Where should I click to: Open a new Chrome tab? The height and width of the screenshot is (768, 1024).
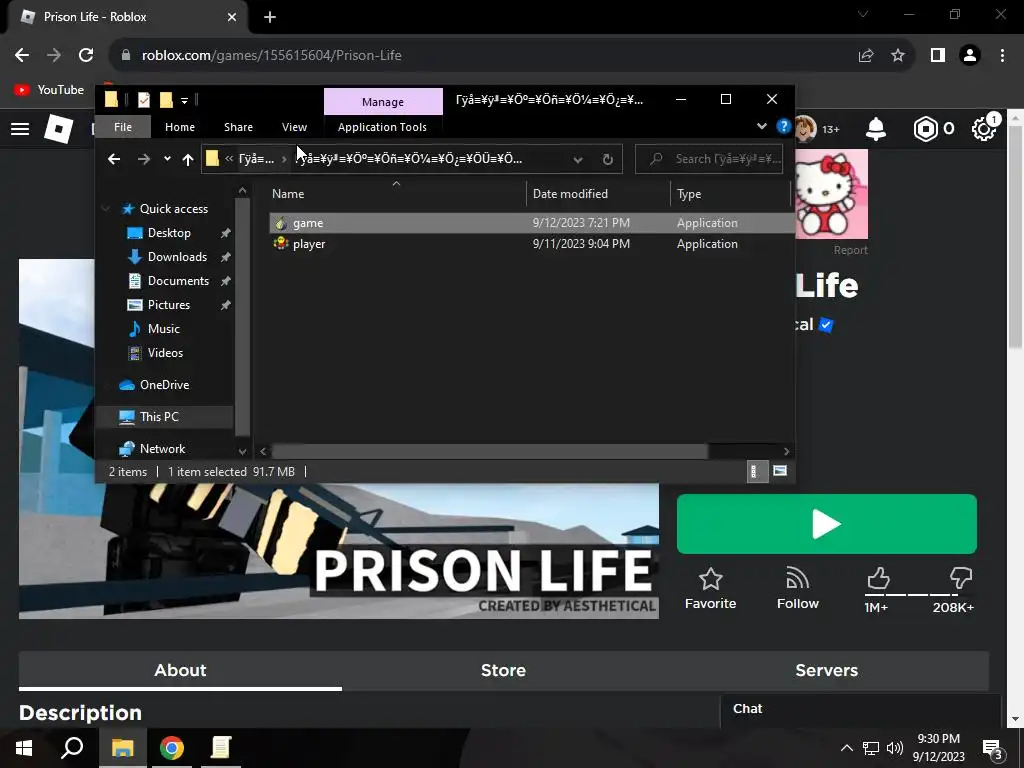pyautogui.click(x=270, y=18)
